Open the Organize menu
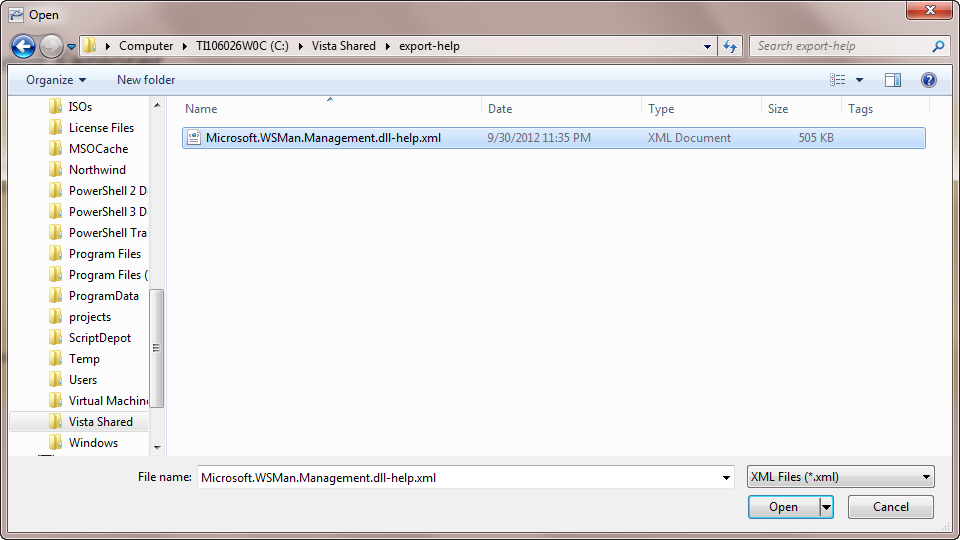This screenshot has height=540, width=960. pos(56,80)
